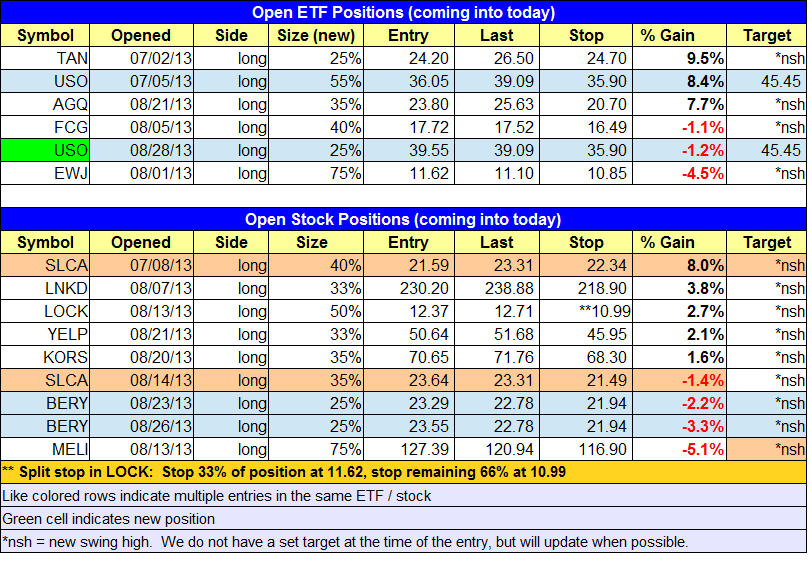Click the LOCK symbol cell
Image resolution: width=812 pixels, height=574 pixels.
[x=45, y=311]
